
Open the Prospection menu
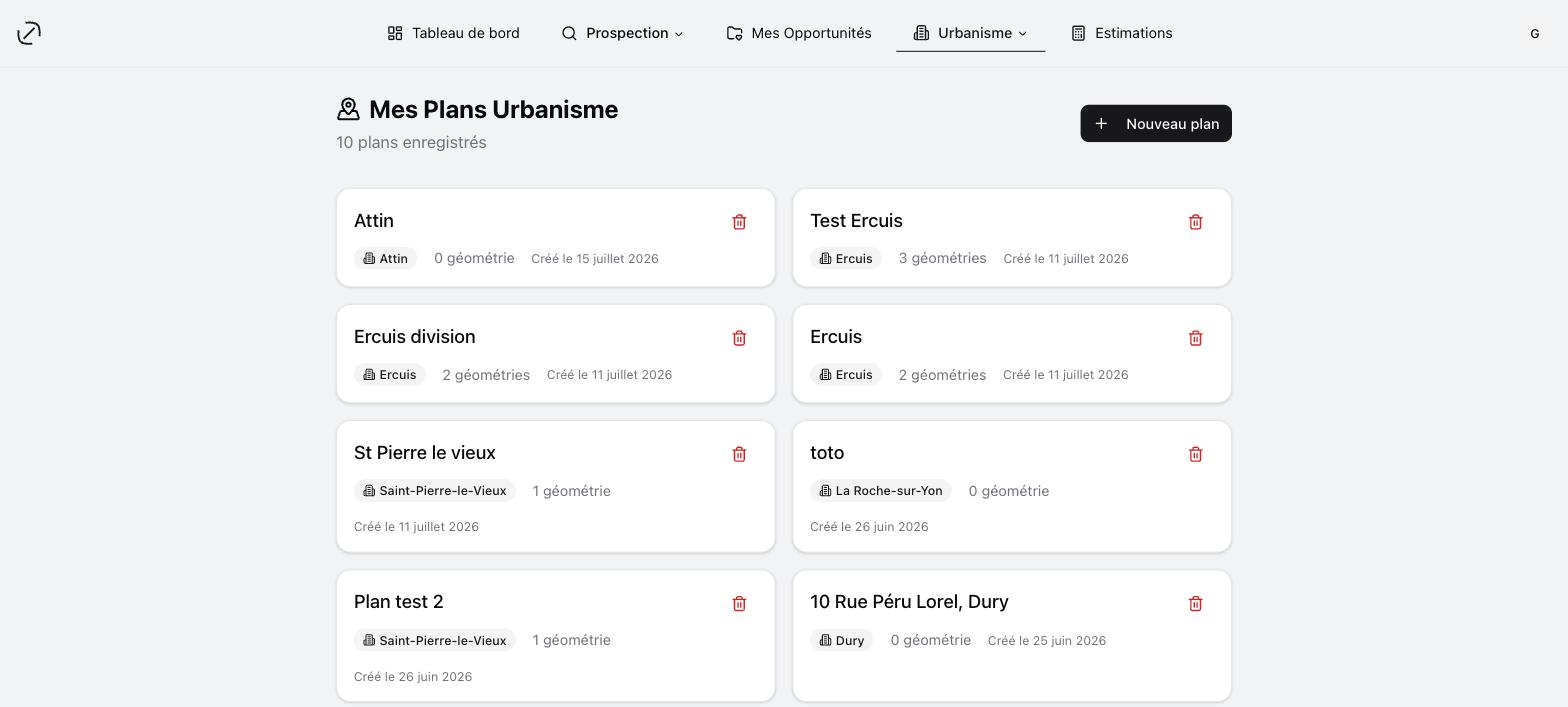coord(622,33)
